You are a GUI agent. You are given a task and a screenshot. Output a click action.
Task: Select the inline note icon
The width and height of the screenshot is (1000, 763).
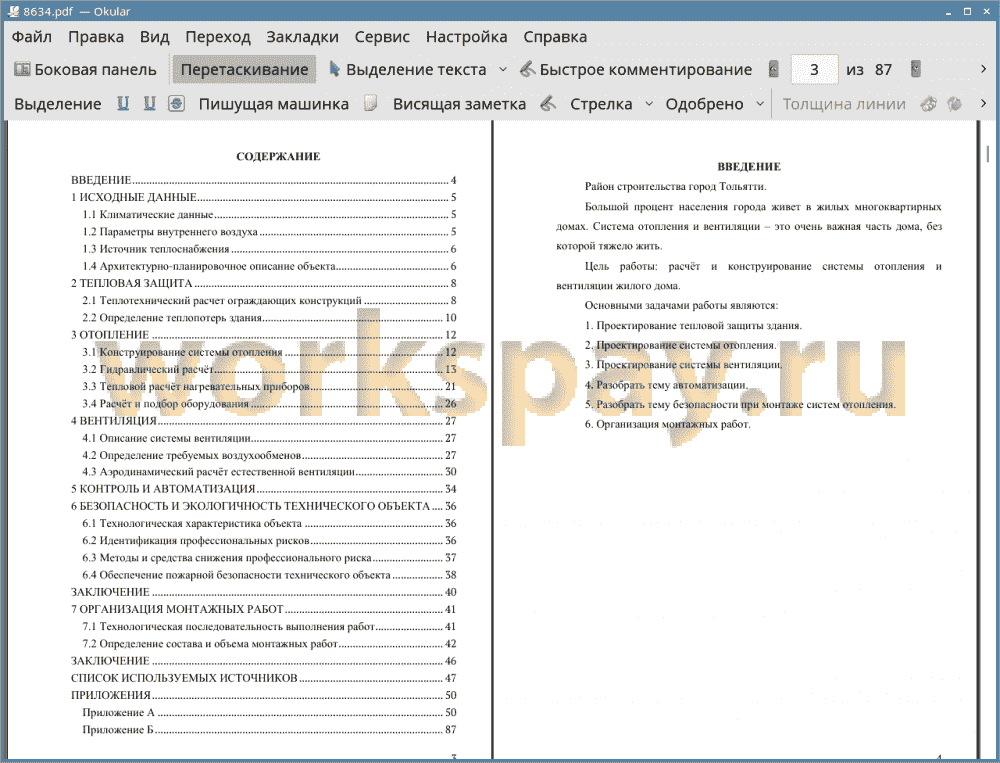pos(371,104)
